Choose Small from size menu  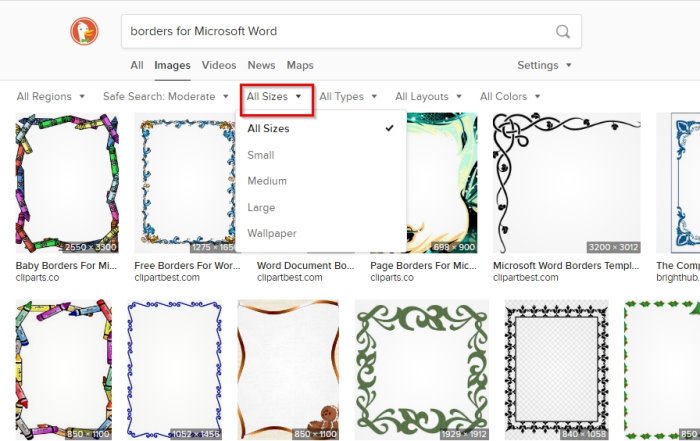[261, 155]
